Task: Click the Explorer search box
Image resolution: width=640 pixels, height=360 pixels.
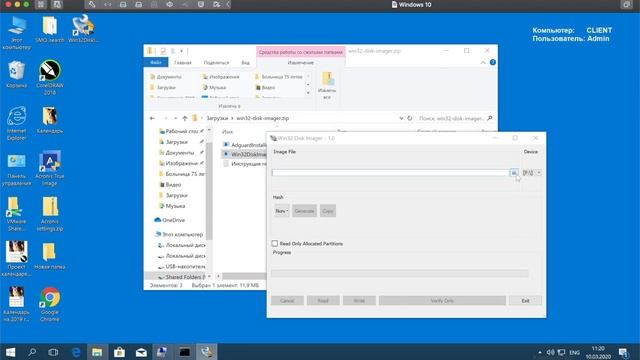Action: [x=455, y=118]
